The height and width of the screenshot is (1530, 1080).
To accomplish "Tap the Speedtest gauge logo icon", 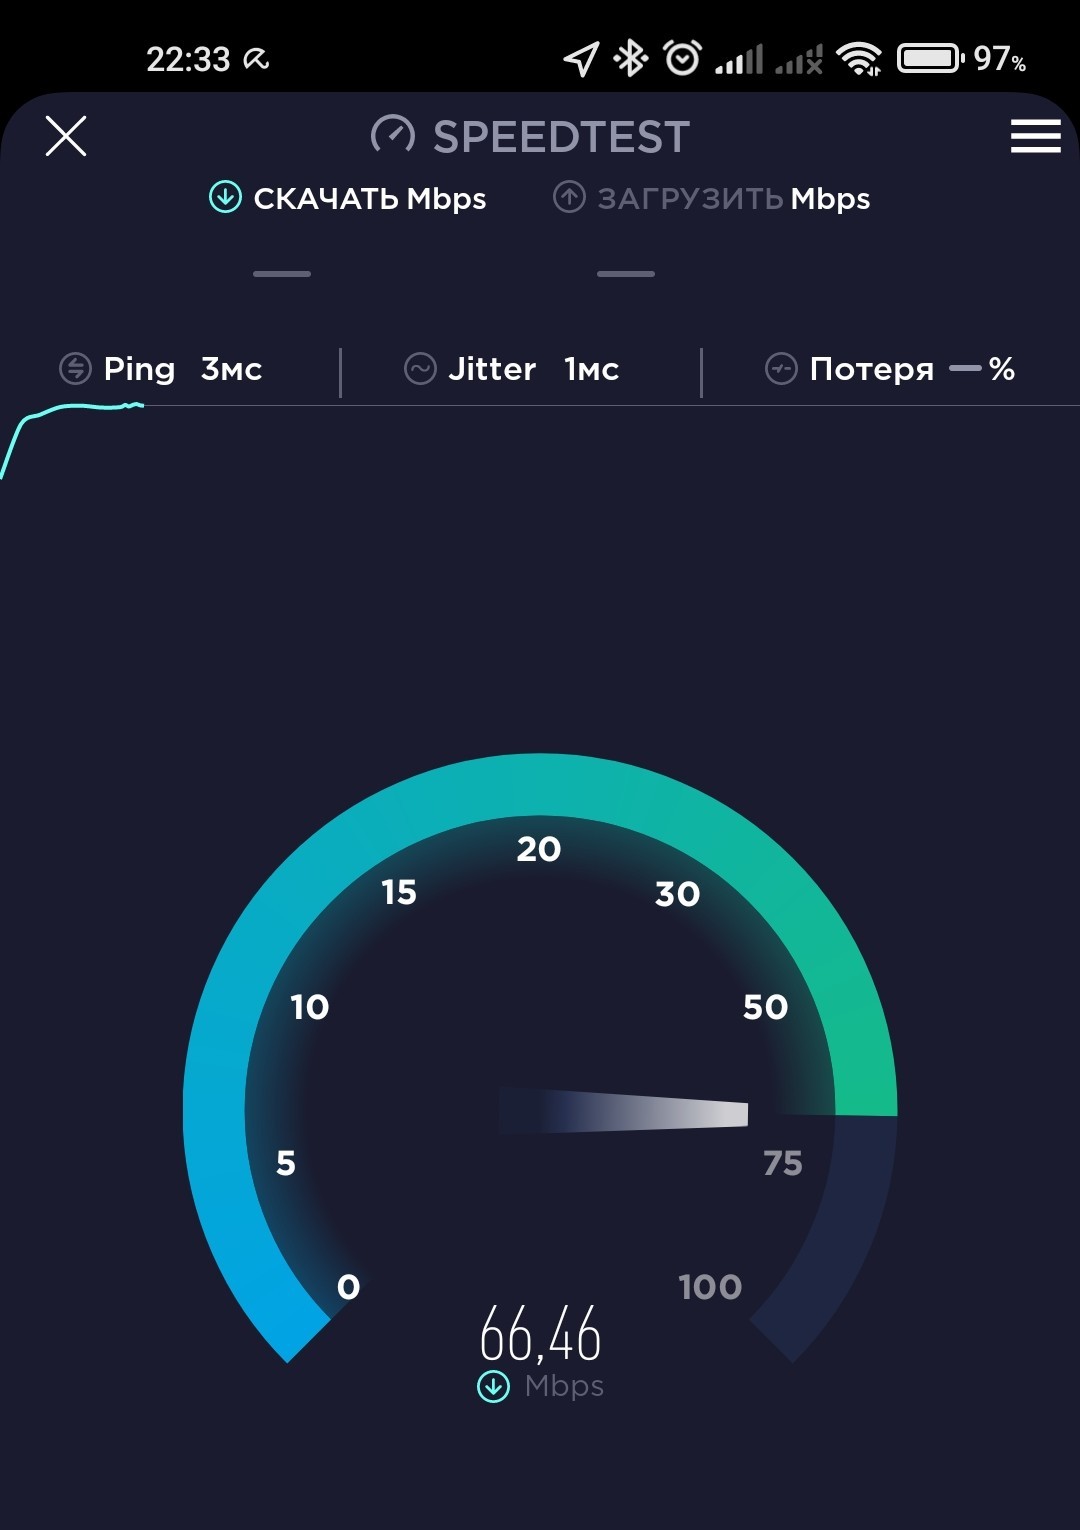I will (392, 135).
